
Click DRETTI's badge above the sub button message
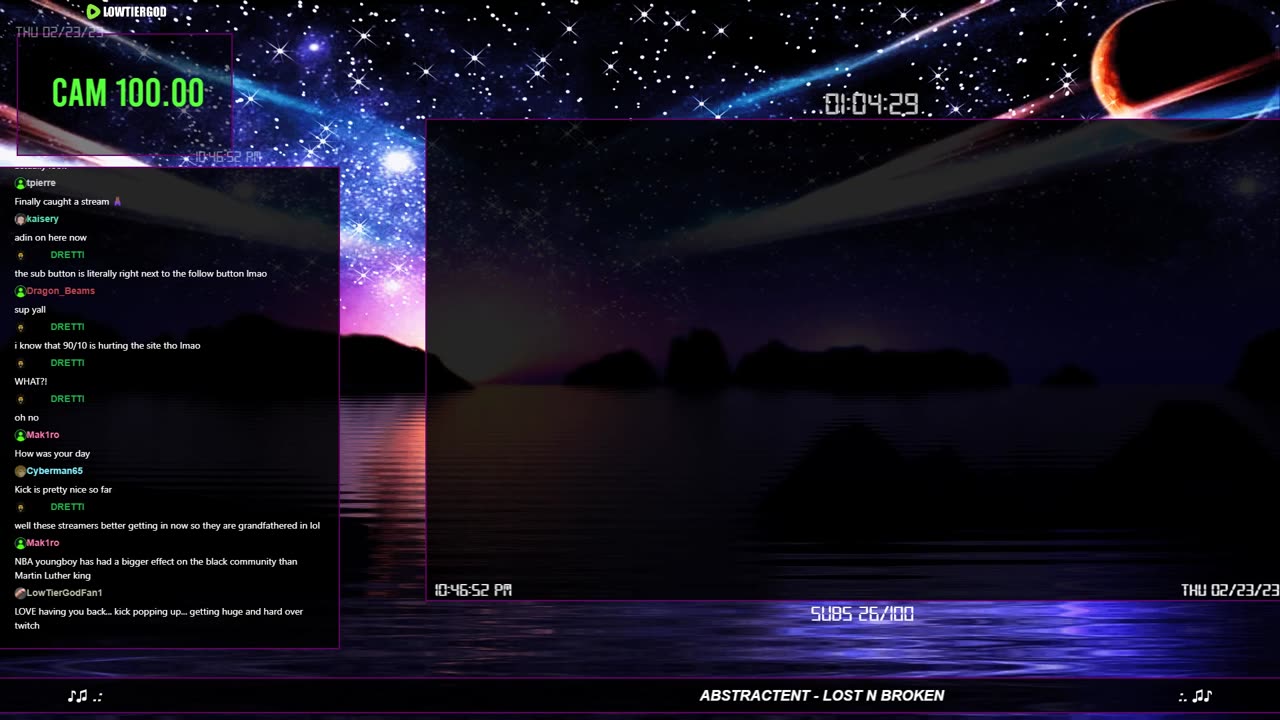[x=20, y=256]
